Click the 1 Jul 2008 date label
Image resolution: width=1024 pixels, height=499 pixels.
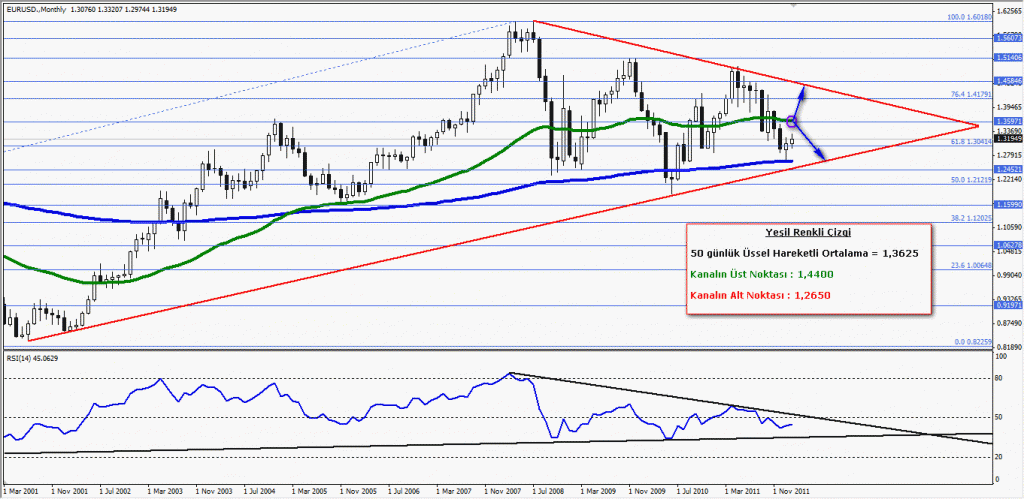[550, 489]
